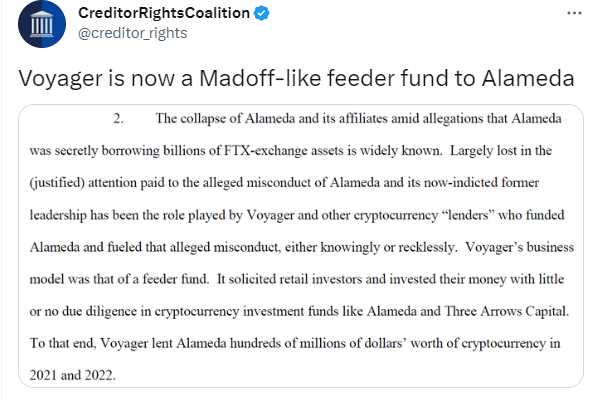Click the paragraph number 2 in the document
The image size is (589, 400).
118,119
